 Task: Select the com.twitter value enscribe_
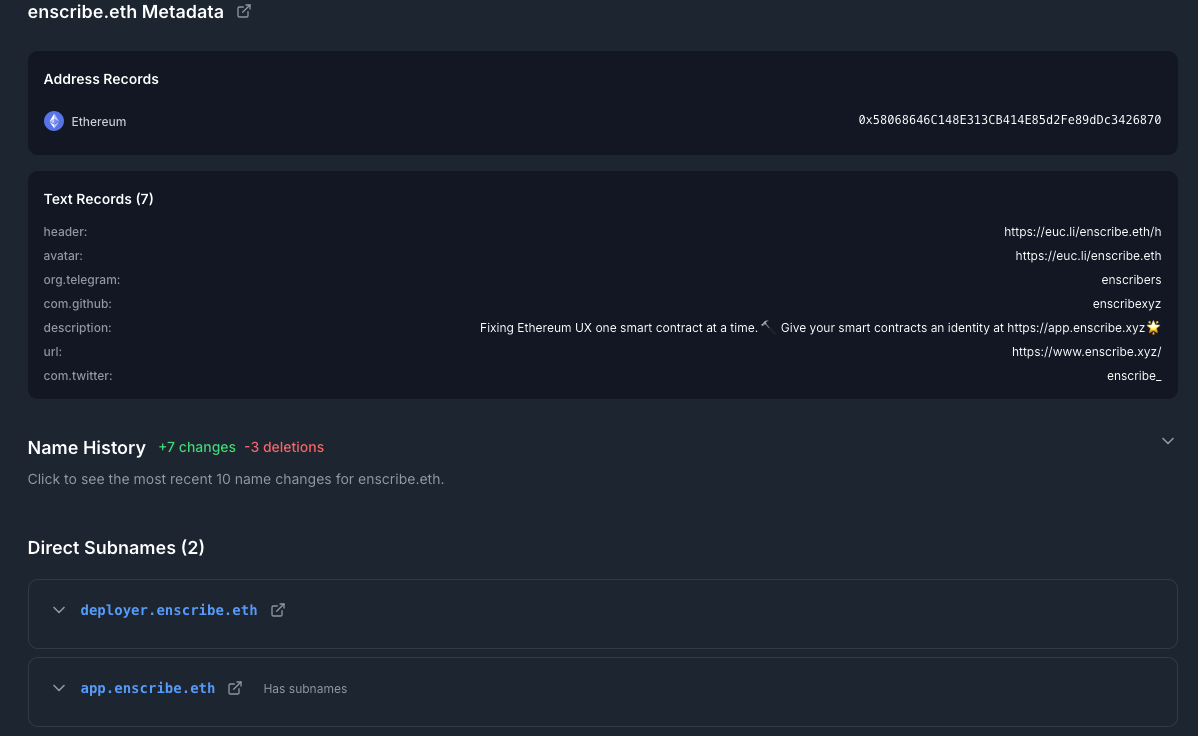click(x=1134, y=376)
